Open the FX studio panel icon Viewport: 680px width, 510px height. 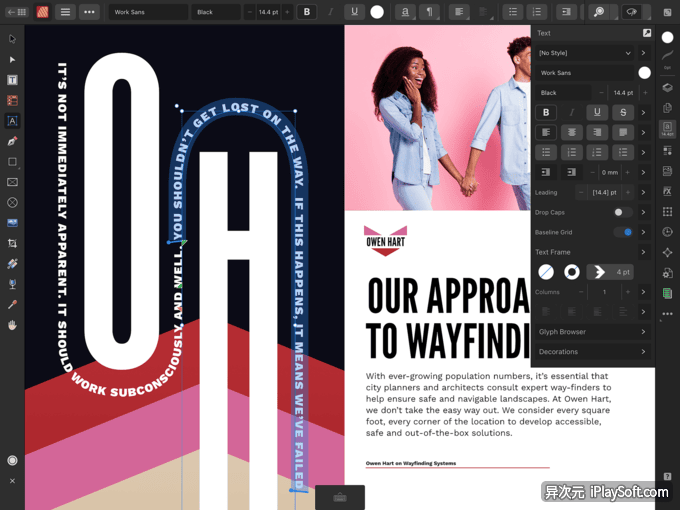pyautogui.click(x=667, y=190)
